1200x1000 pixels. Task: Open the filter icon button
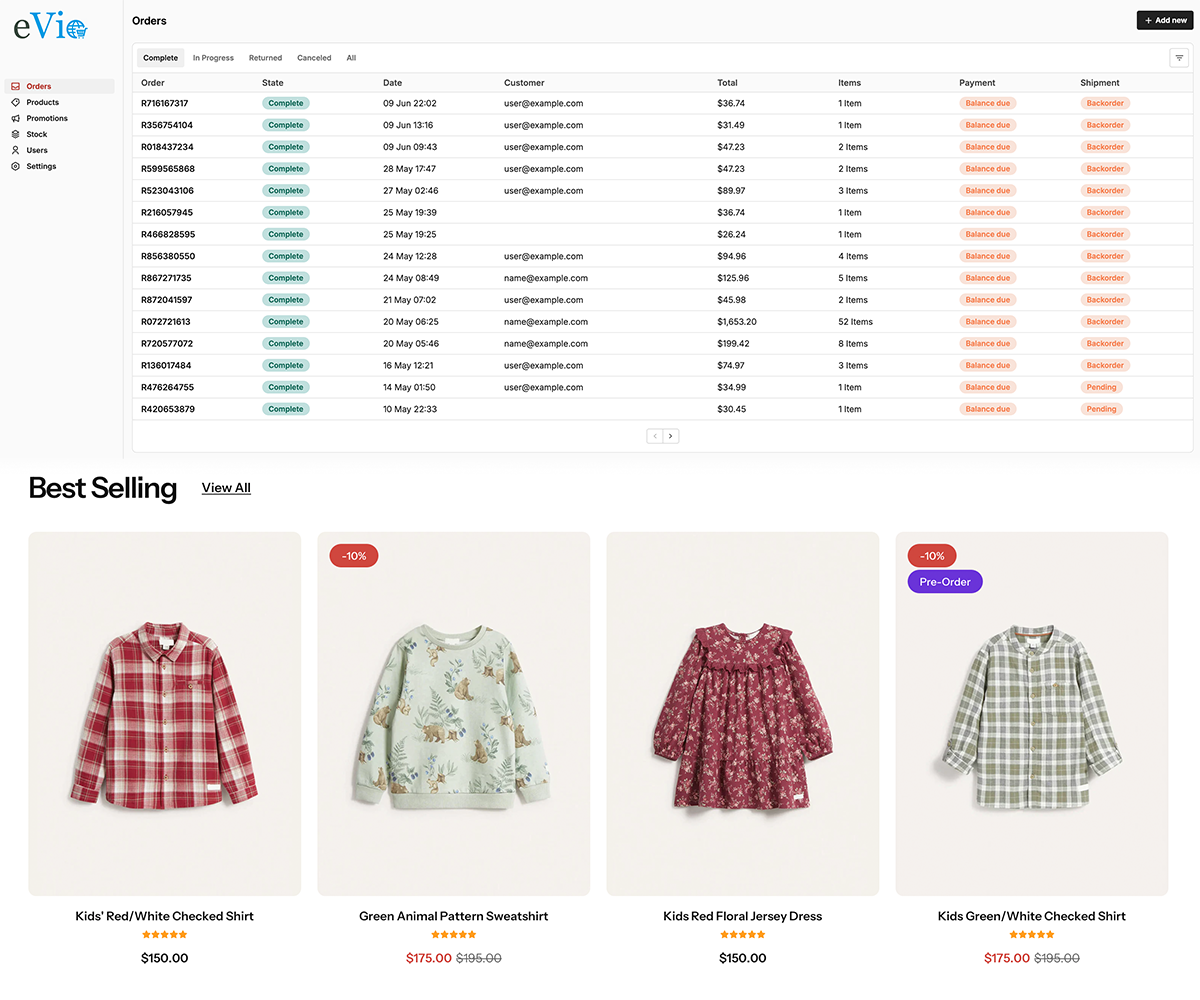(1179, 58)
